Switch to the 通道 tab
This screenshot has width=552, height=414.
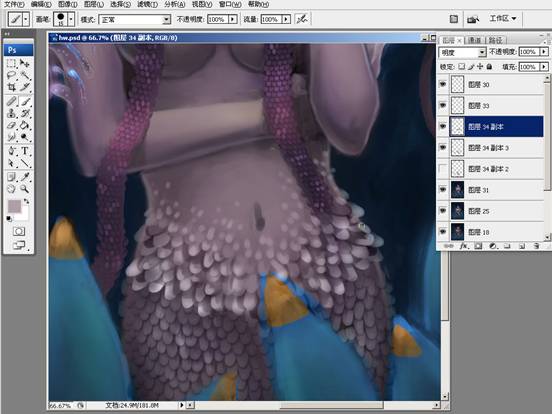[x=474, y=40]
